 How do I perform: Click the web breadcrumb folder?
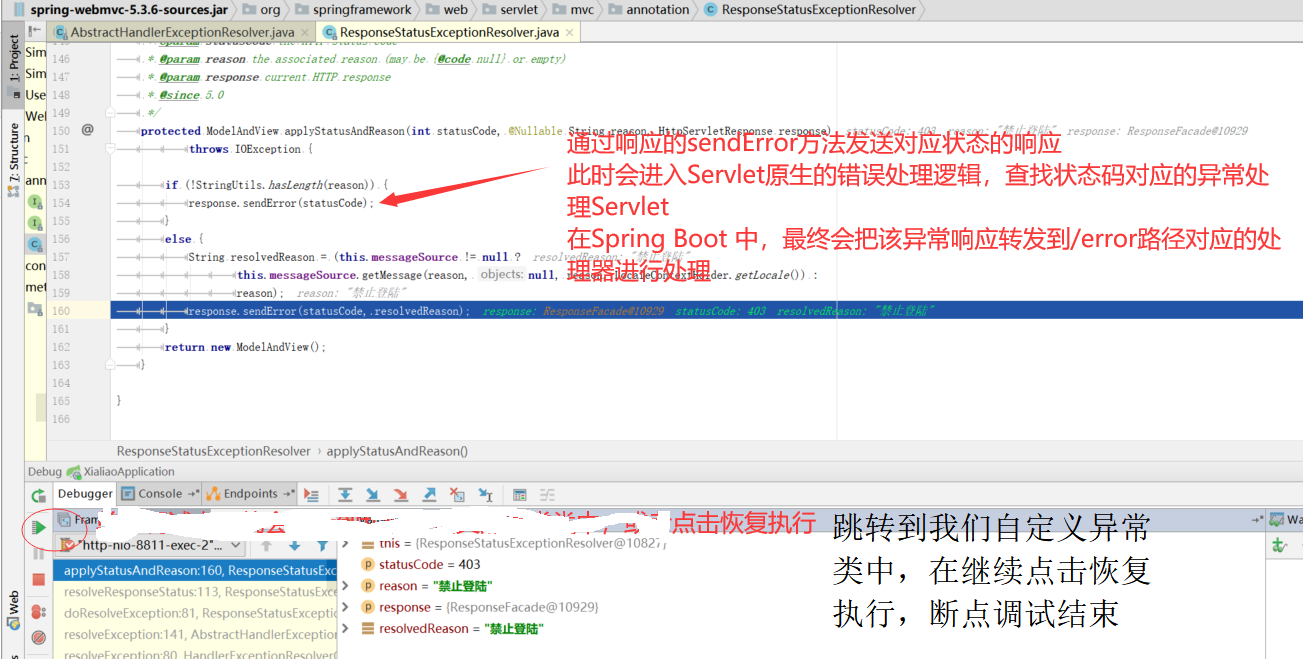pos(446,9)
